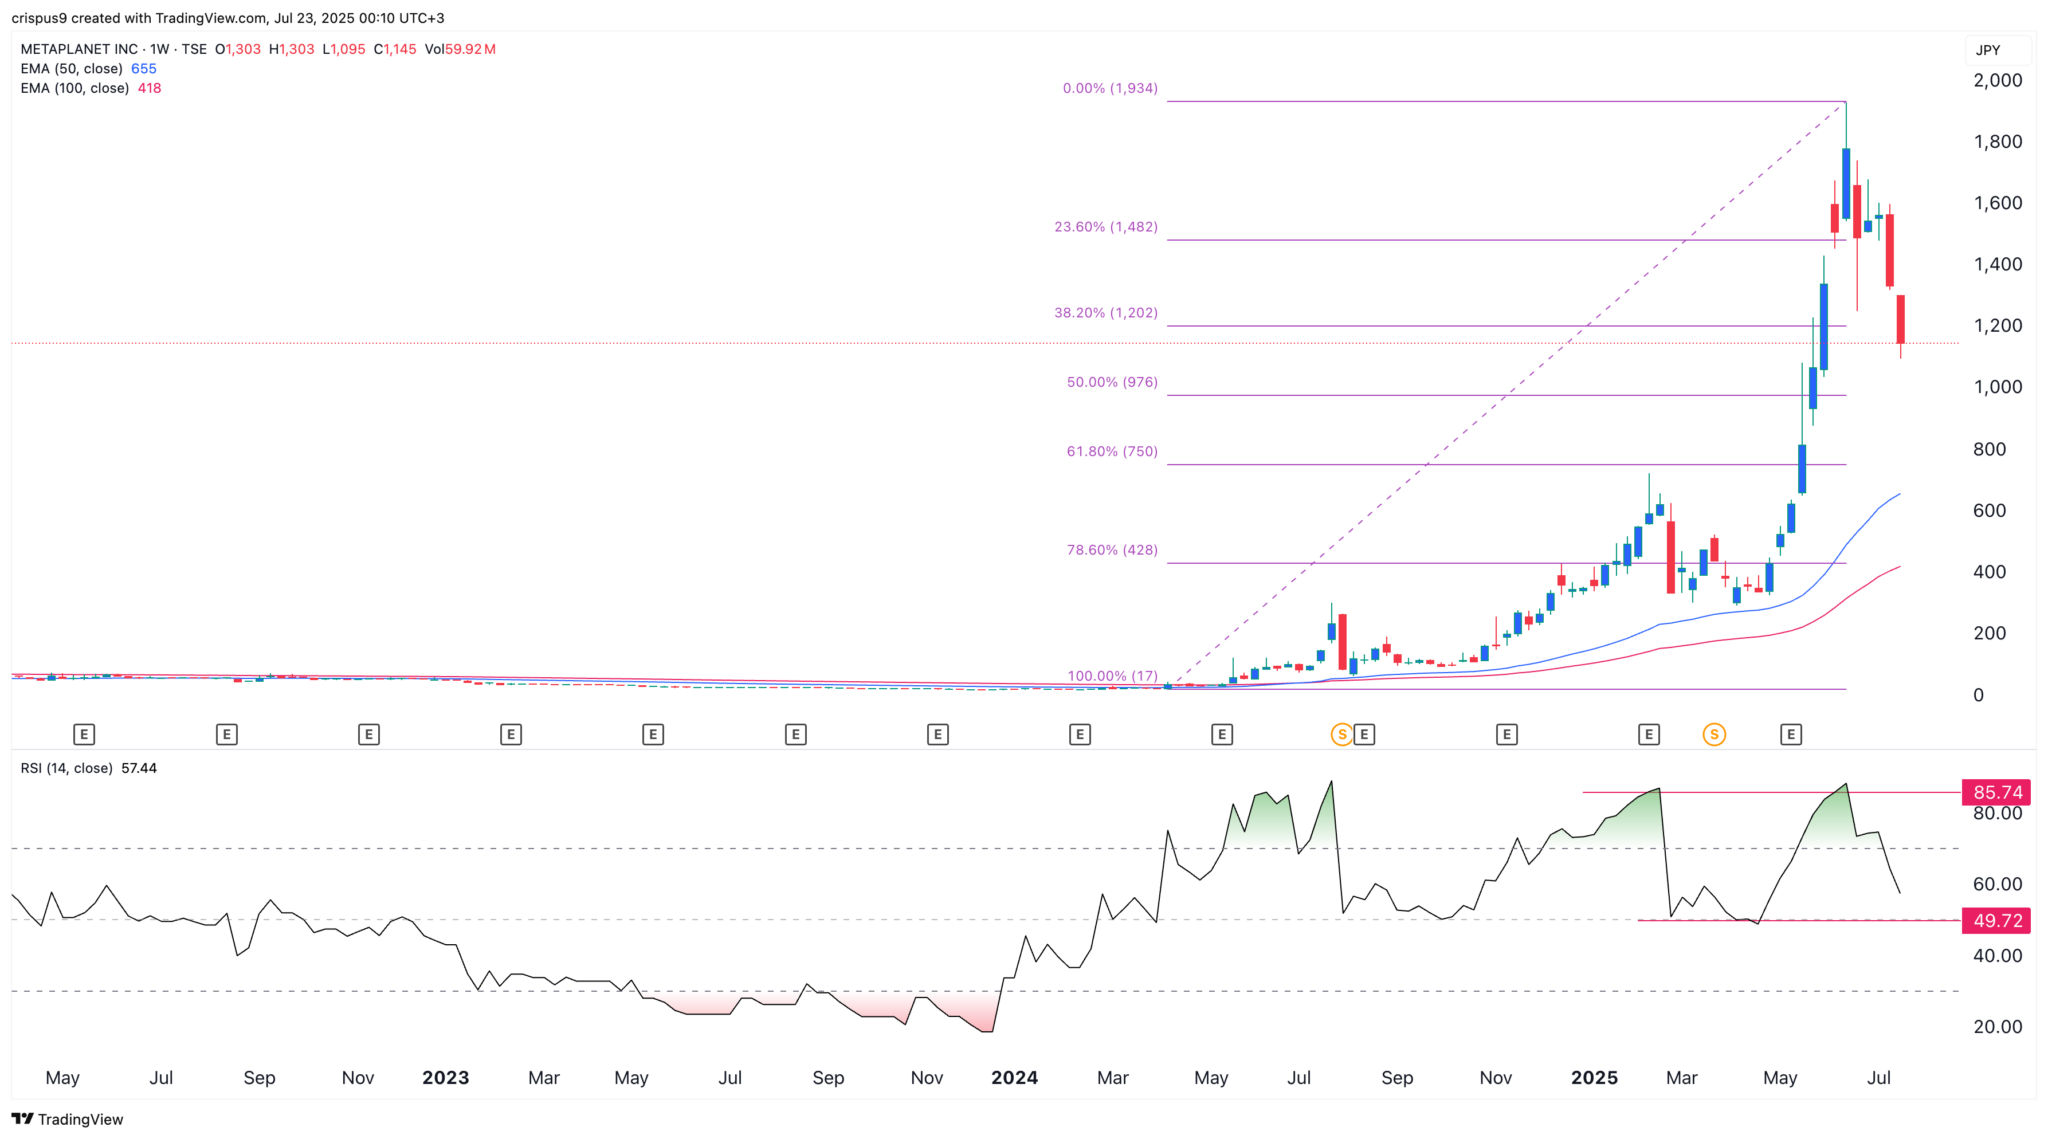
Task: Click the 400 price axis label
Action: (x=1989, y=572)
